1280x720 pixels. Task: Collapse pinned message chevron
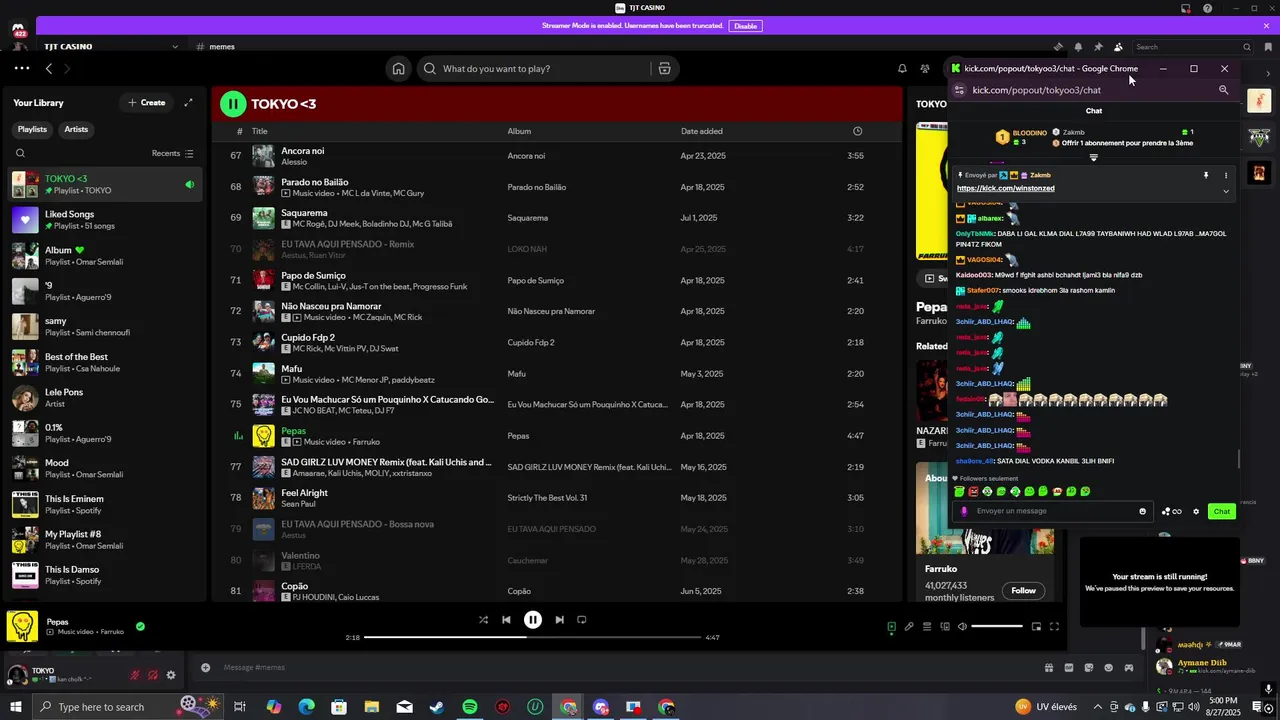click(1226, 191)
